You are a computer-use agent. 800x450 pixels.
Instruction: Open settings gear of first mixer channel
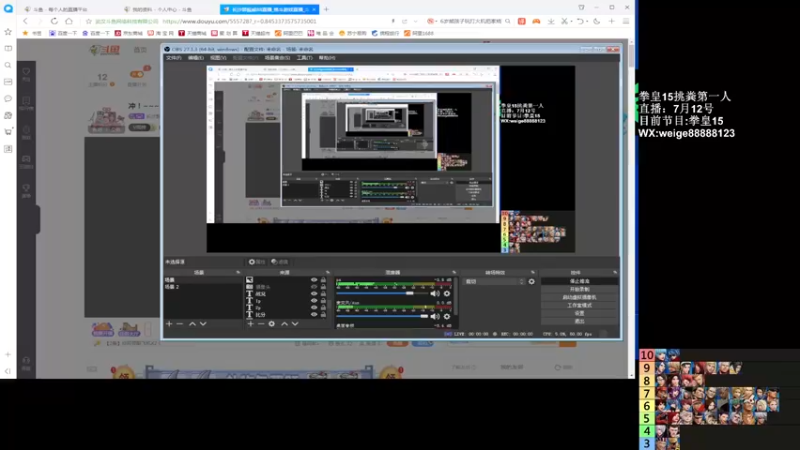[447, 293]
